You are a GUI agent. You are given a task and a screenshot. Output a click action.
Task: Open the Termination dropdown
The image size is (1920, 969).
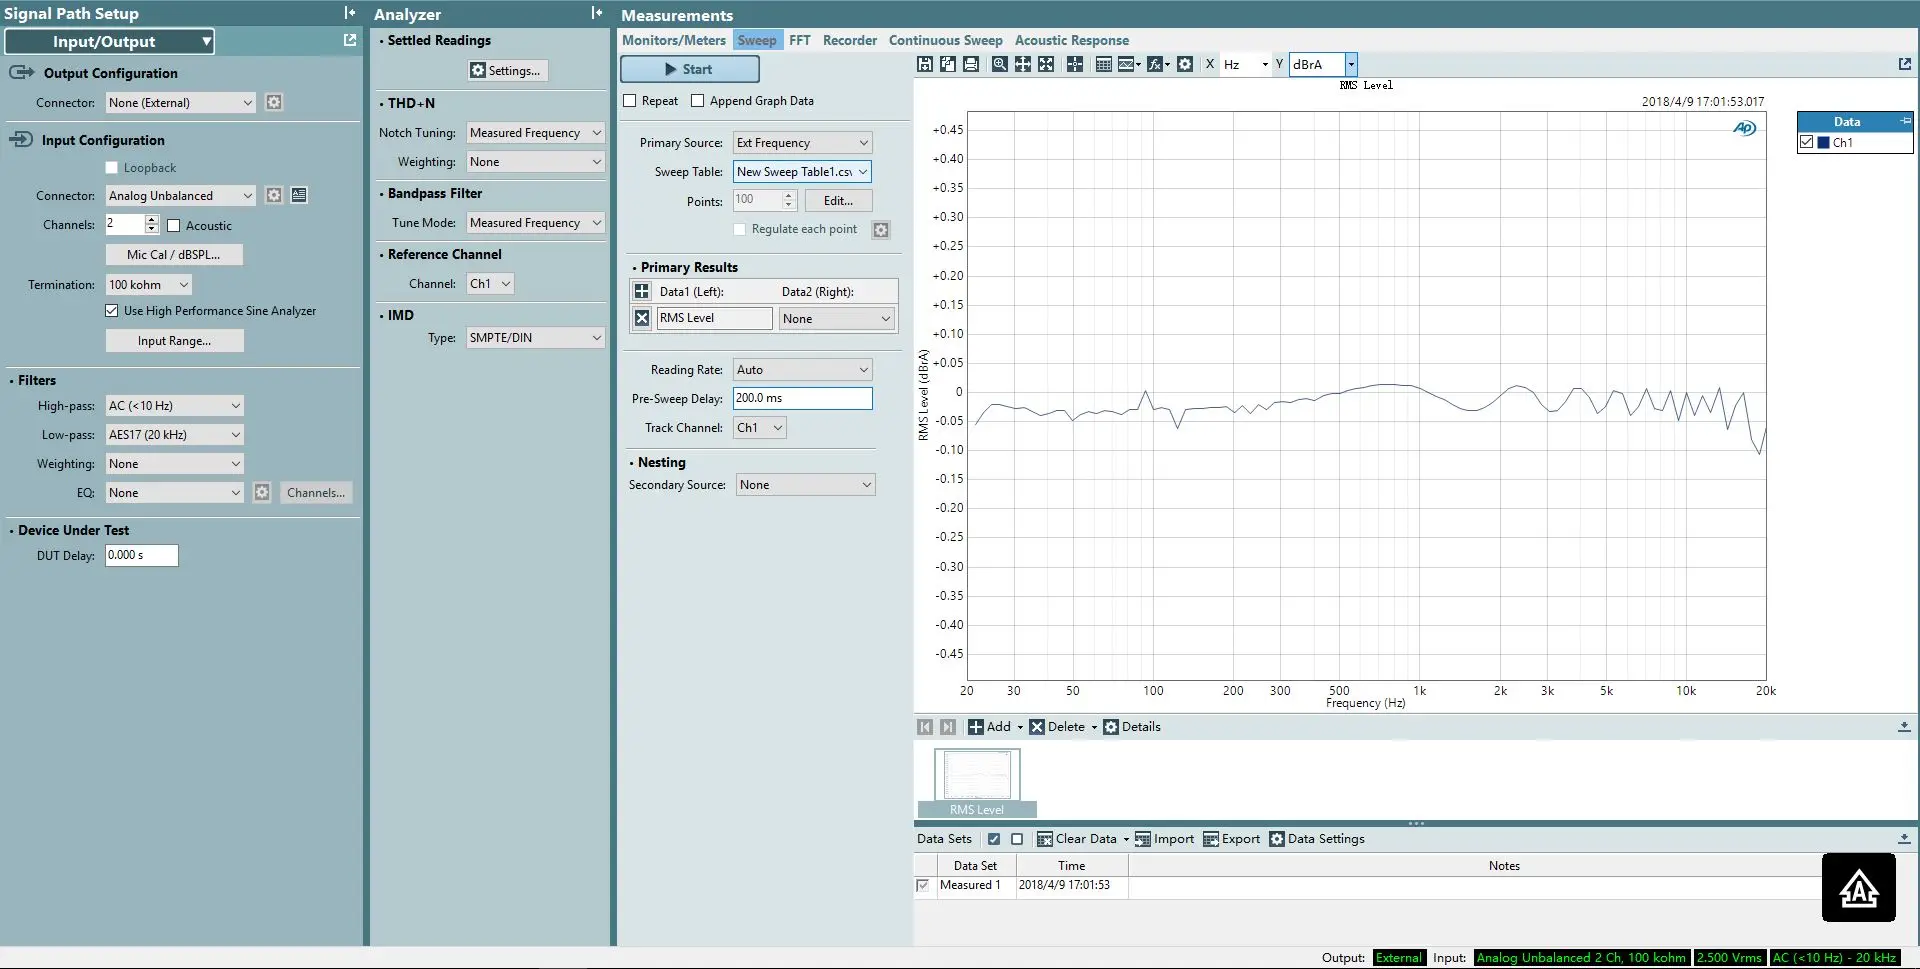click(x=148, y=285)
